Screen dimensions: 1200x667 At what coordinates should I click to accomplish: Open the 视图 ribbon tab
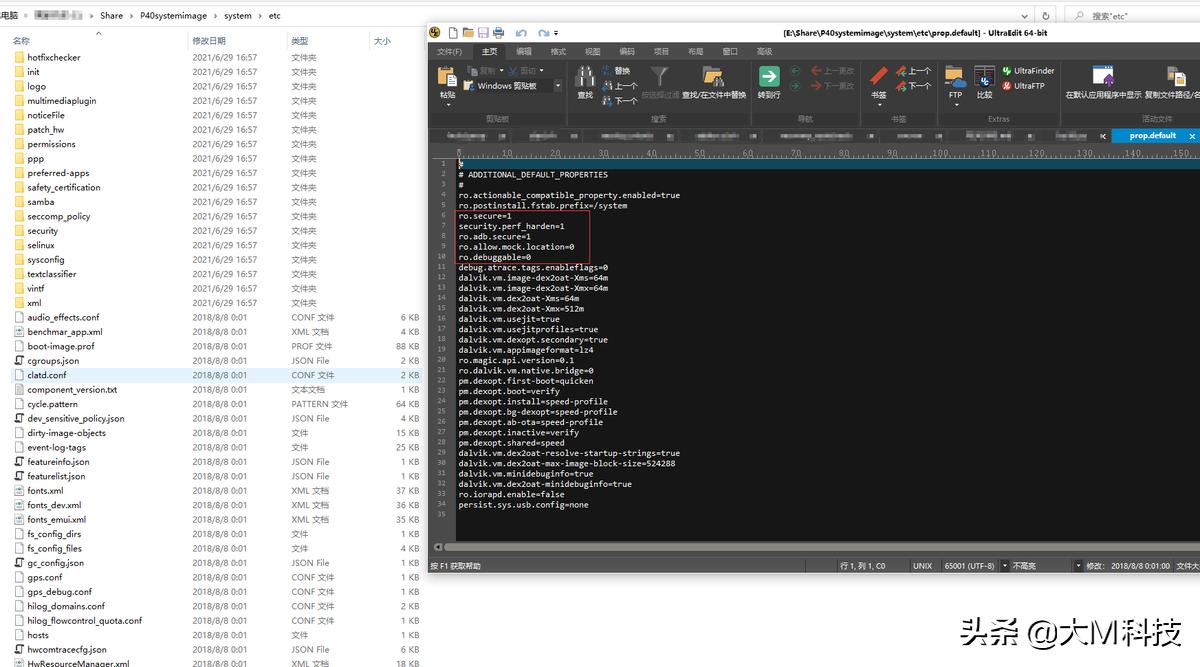[x=592, y=51]
